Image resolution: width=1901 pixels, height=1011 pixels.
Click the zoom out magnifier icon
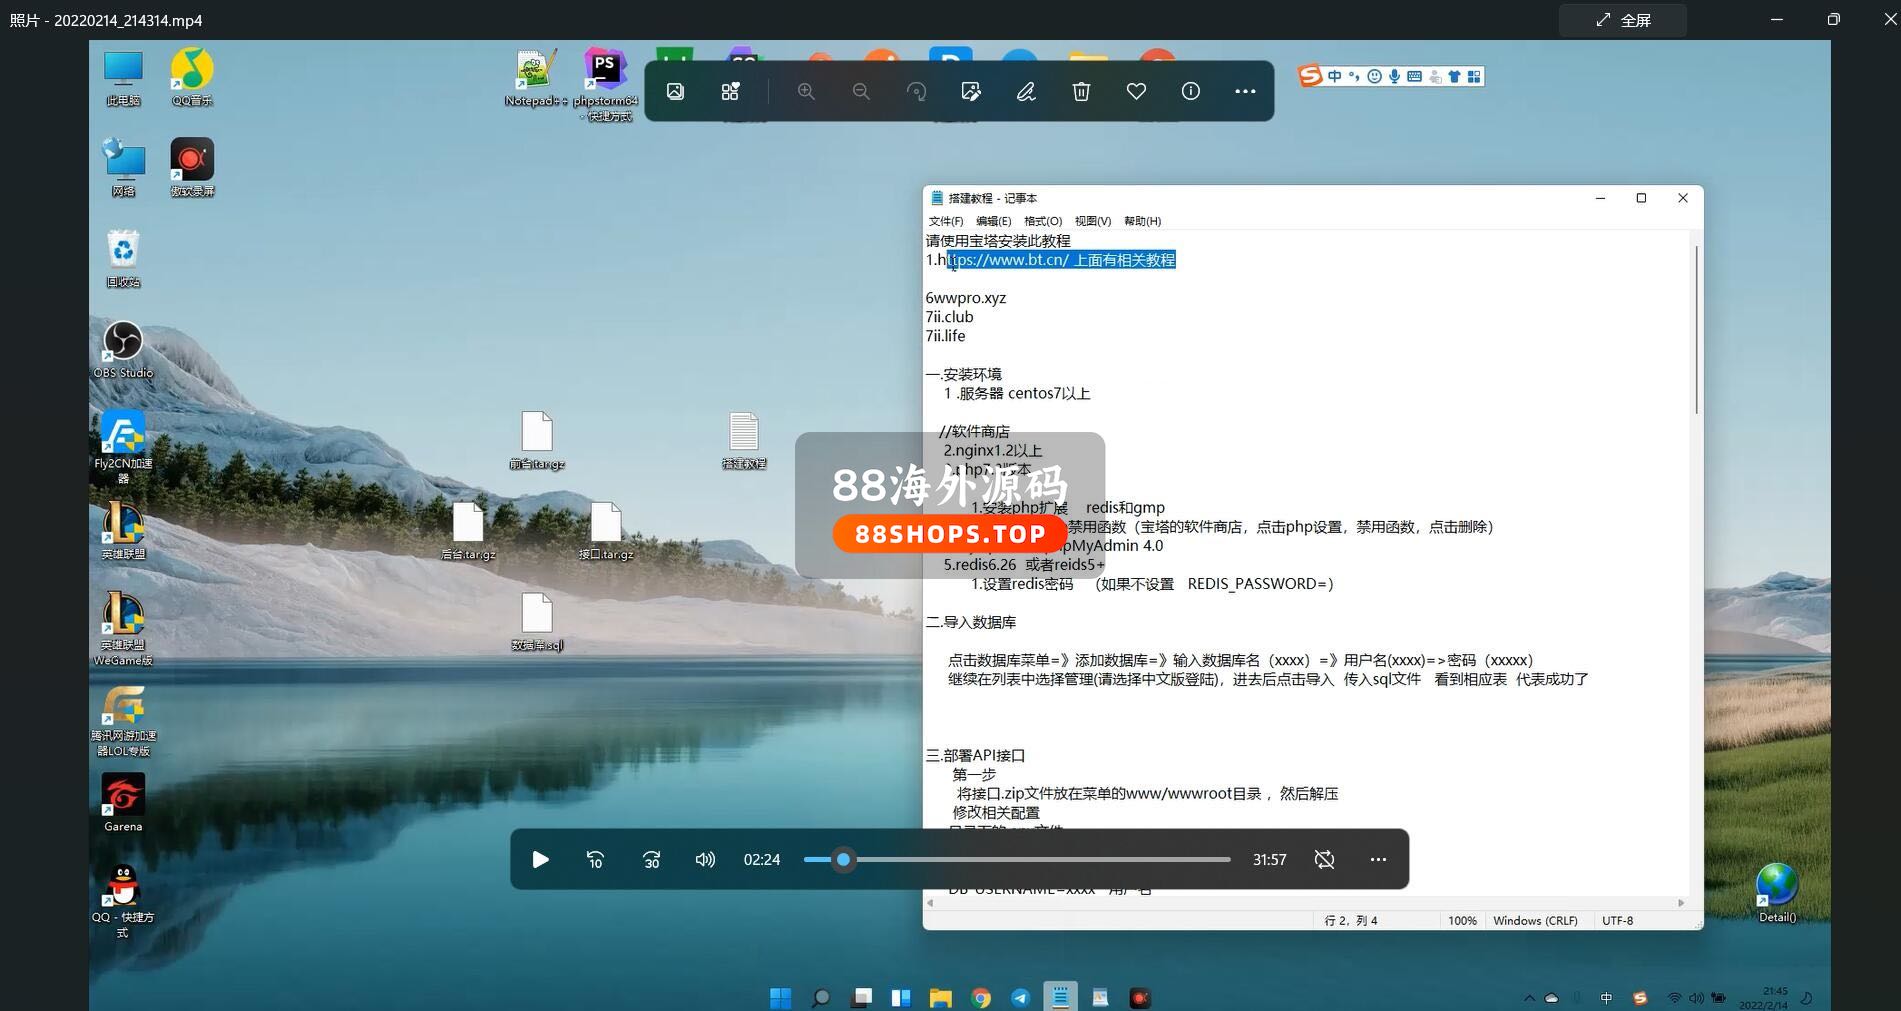point(861,91)
